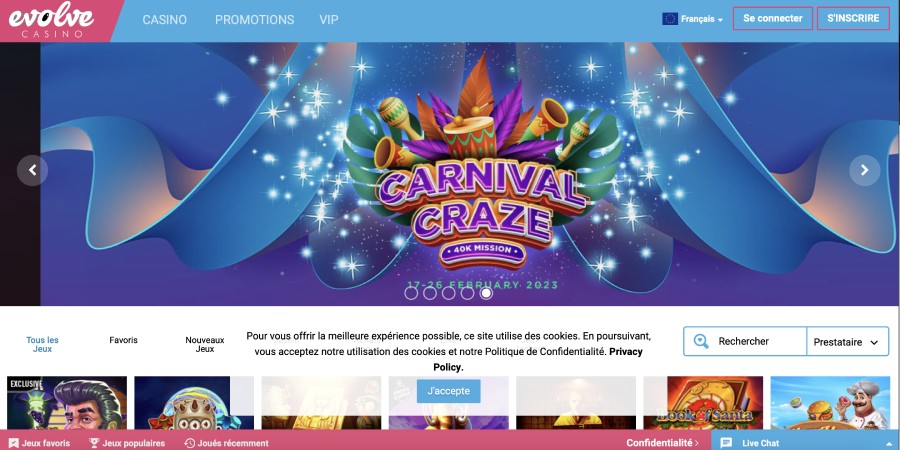Select the third carousel dot indicator
The height and width of the screenshot is (450, 900).
click(449, 293)
